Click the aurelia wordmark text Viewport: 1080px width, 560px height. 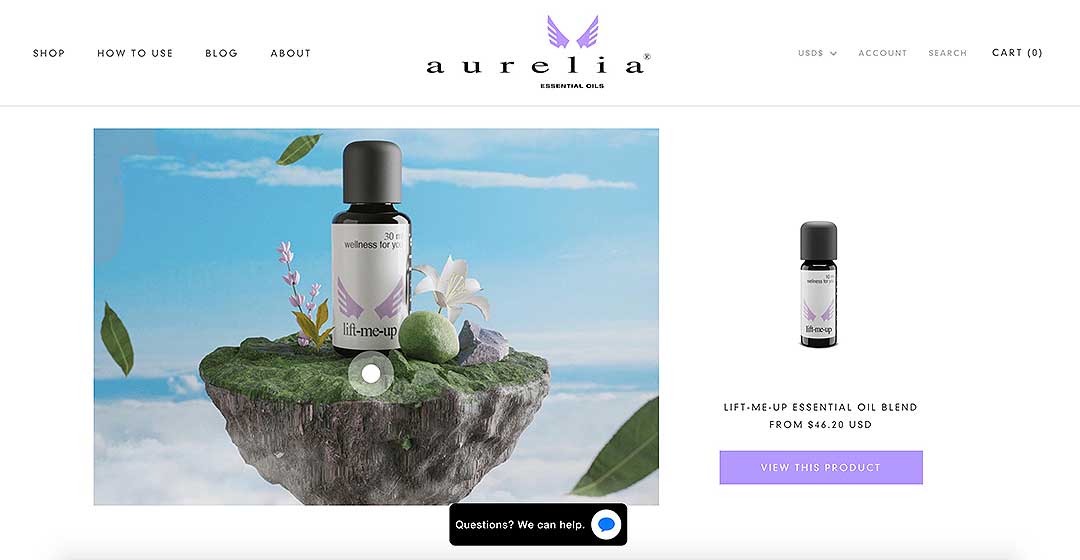pos(537,65)
